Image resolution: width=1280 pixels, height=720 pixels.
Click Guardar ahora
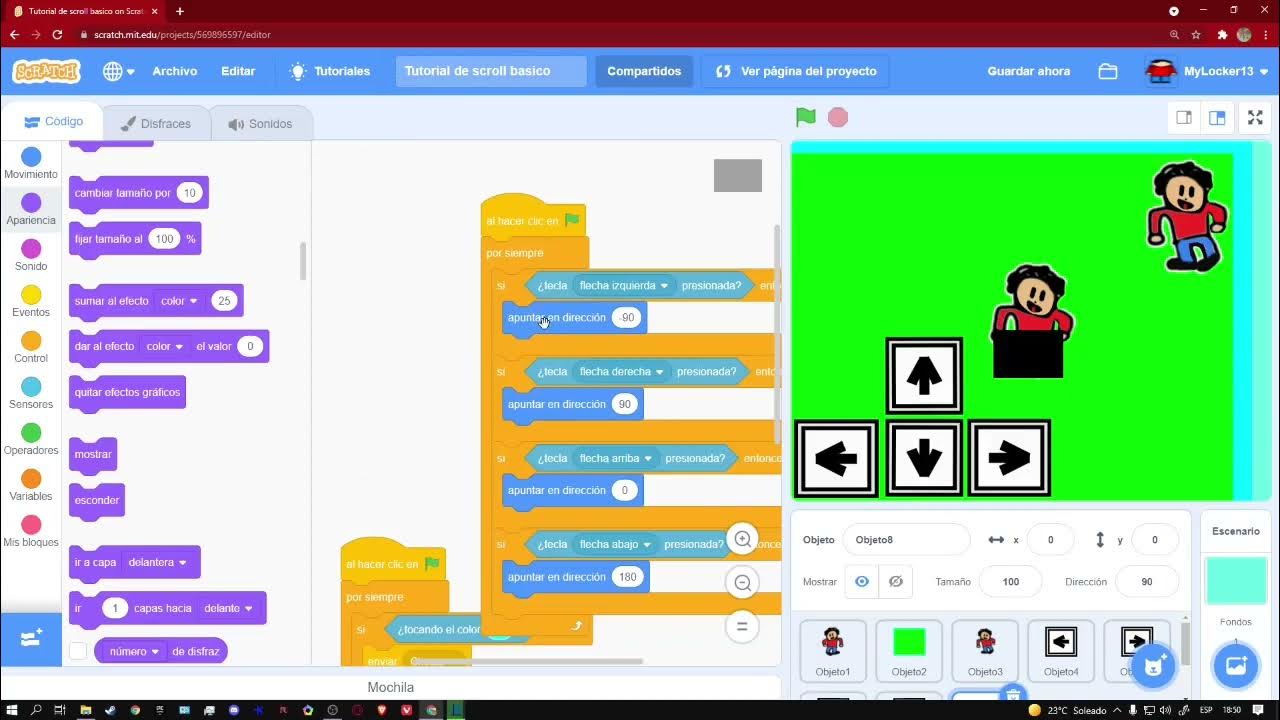[1028, 71]
